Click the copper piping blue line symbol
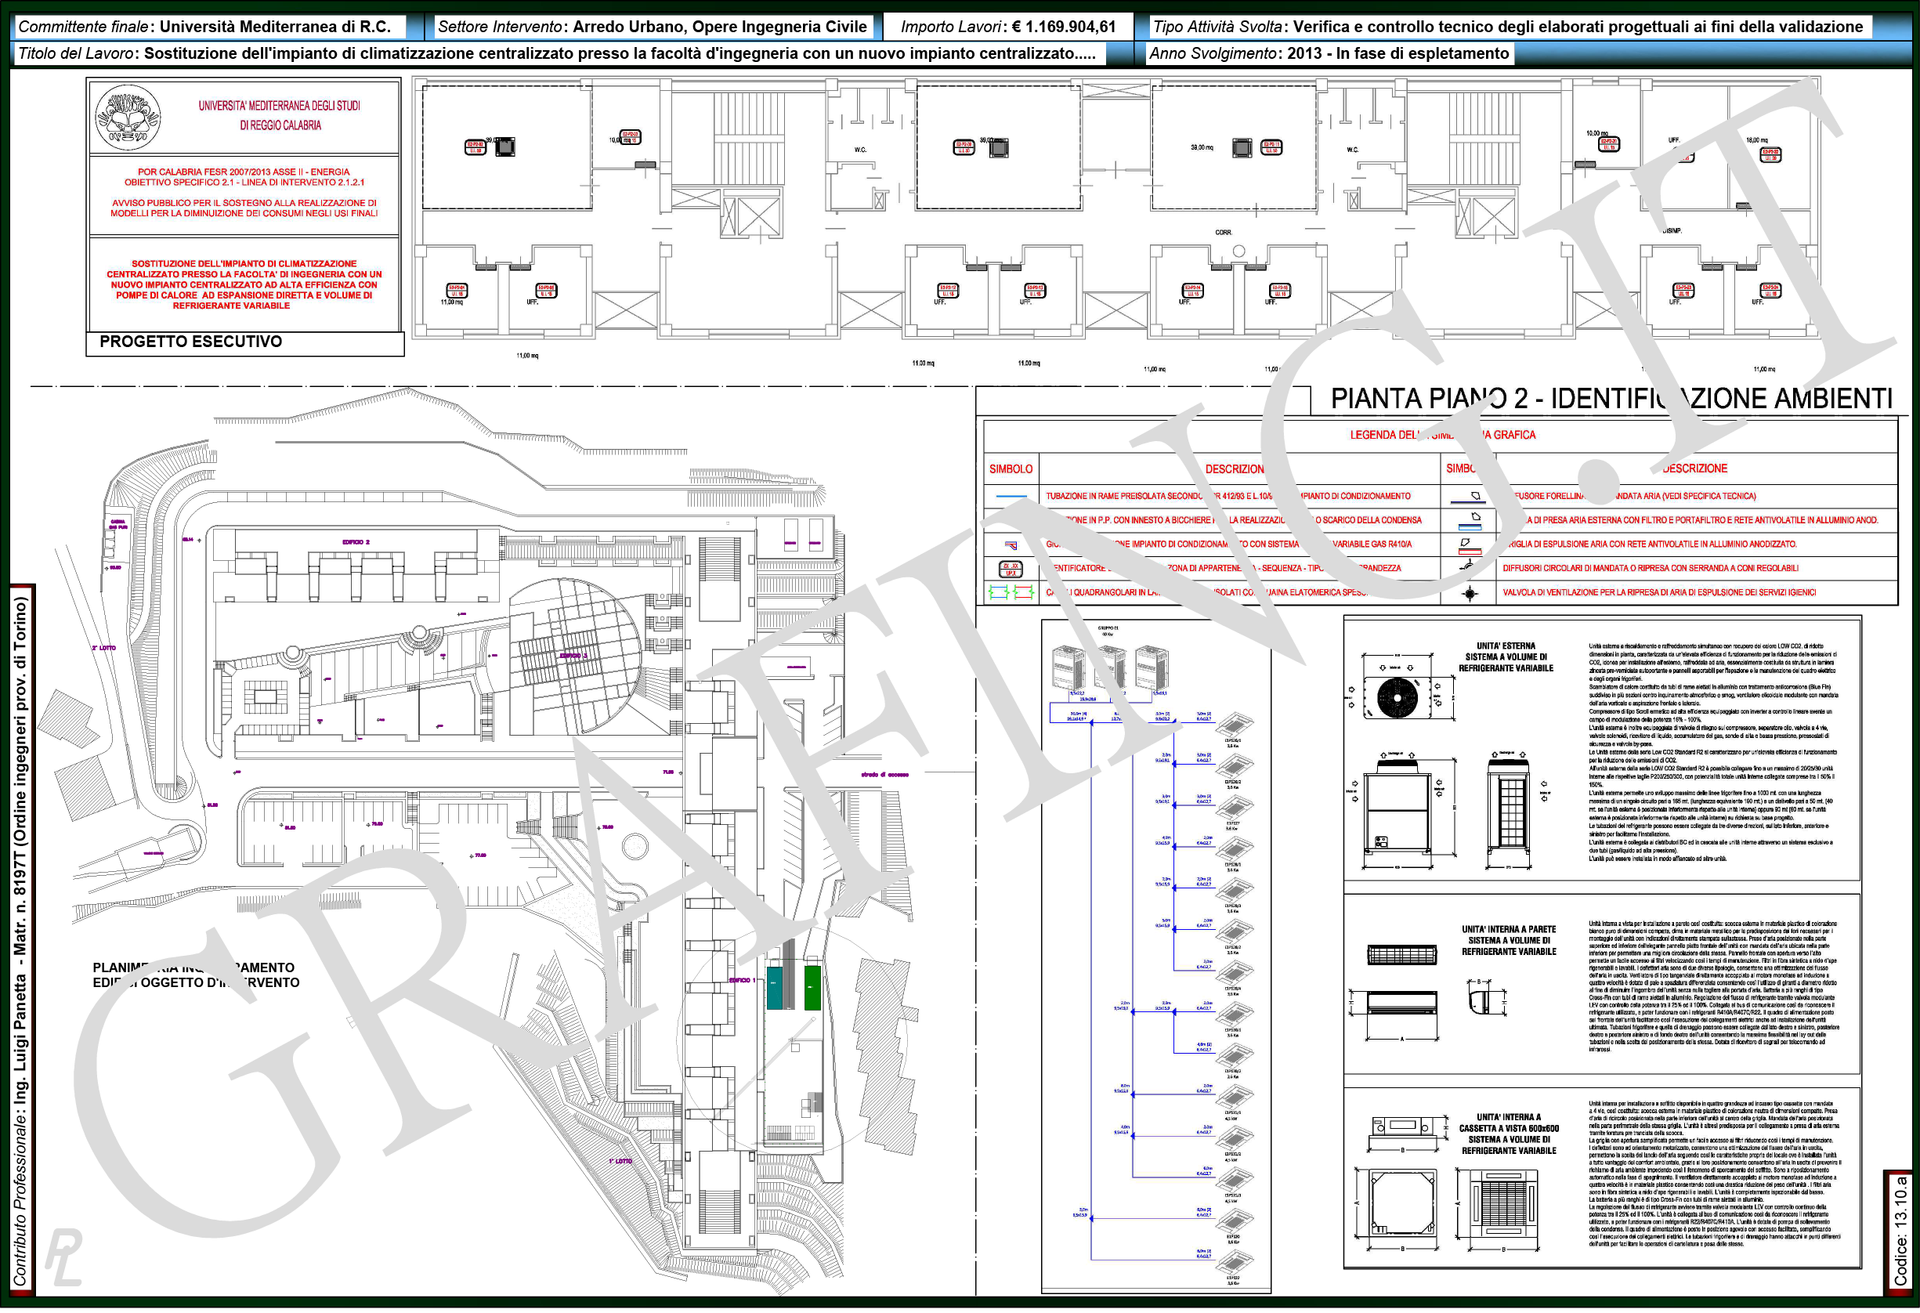Screen dimensions: 1920x1313 (1011, 497)
